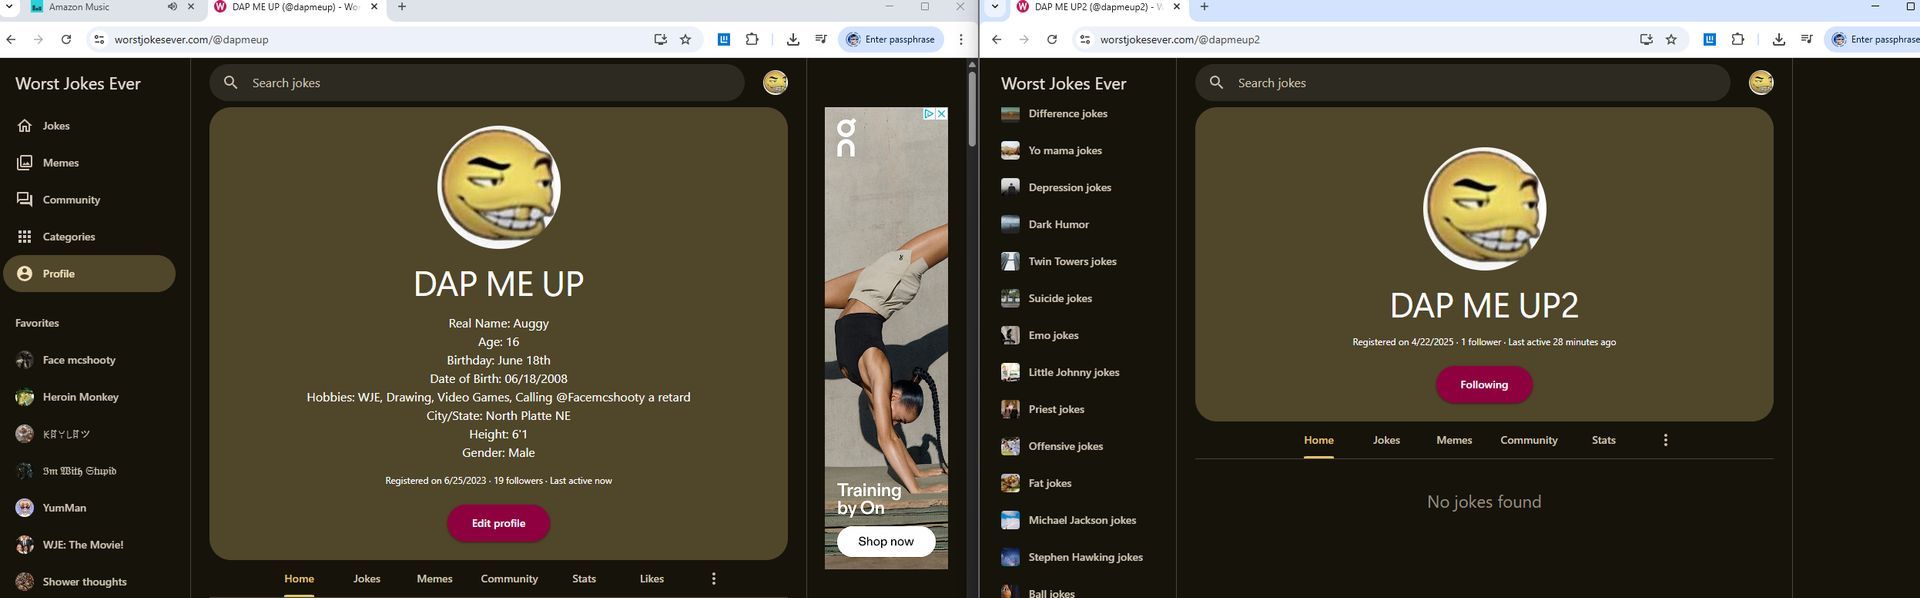Image resolution: width=1920 pixels, height=598 pixels.
Task: Click the Edit profile button
Action: 498,523
